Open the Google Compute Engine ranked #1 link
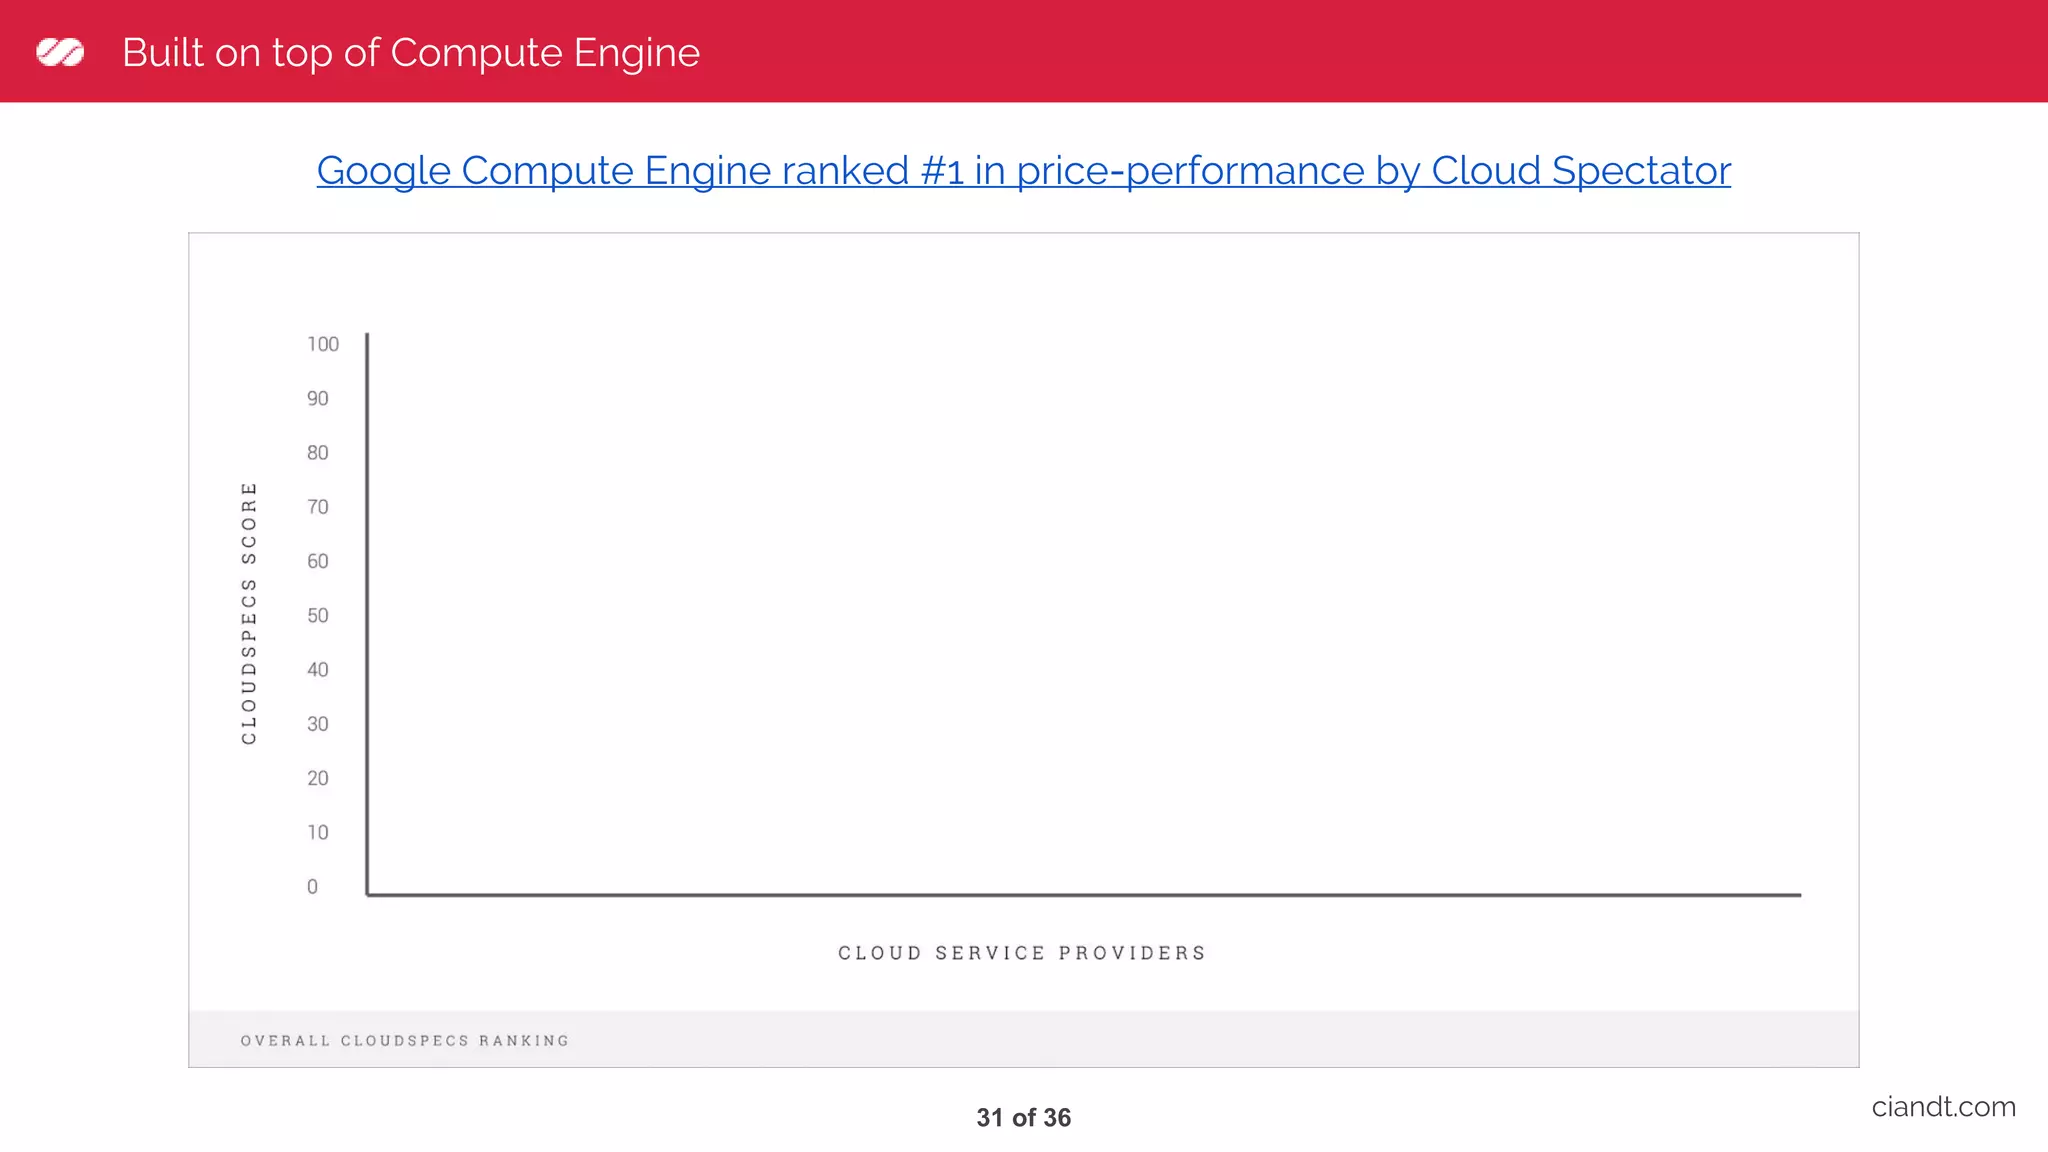 1023,171
